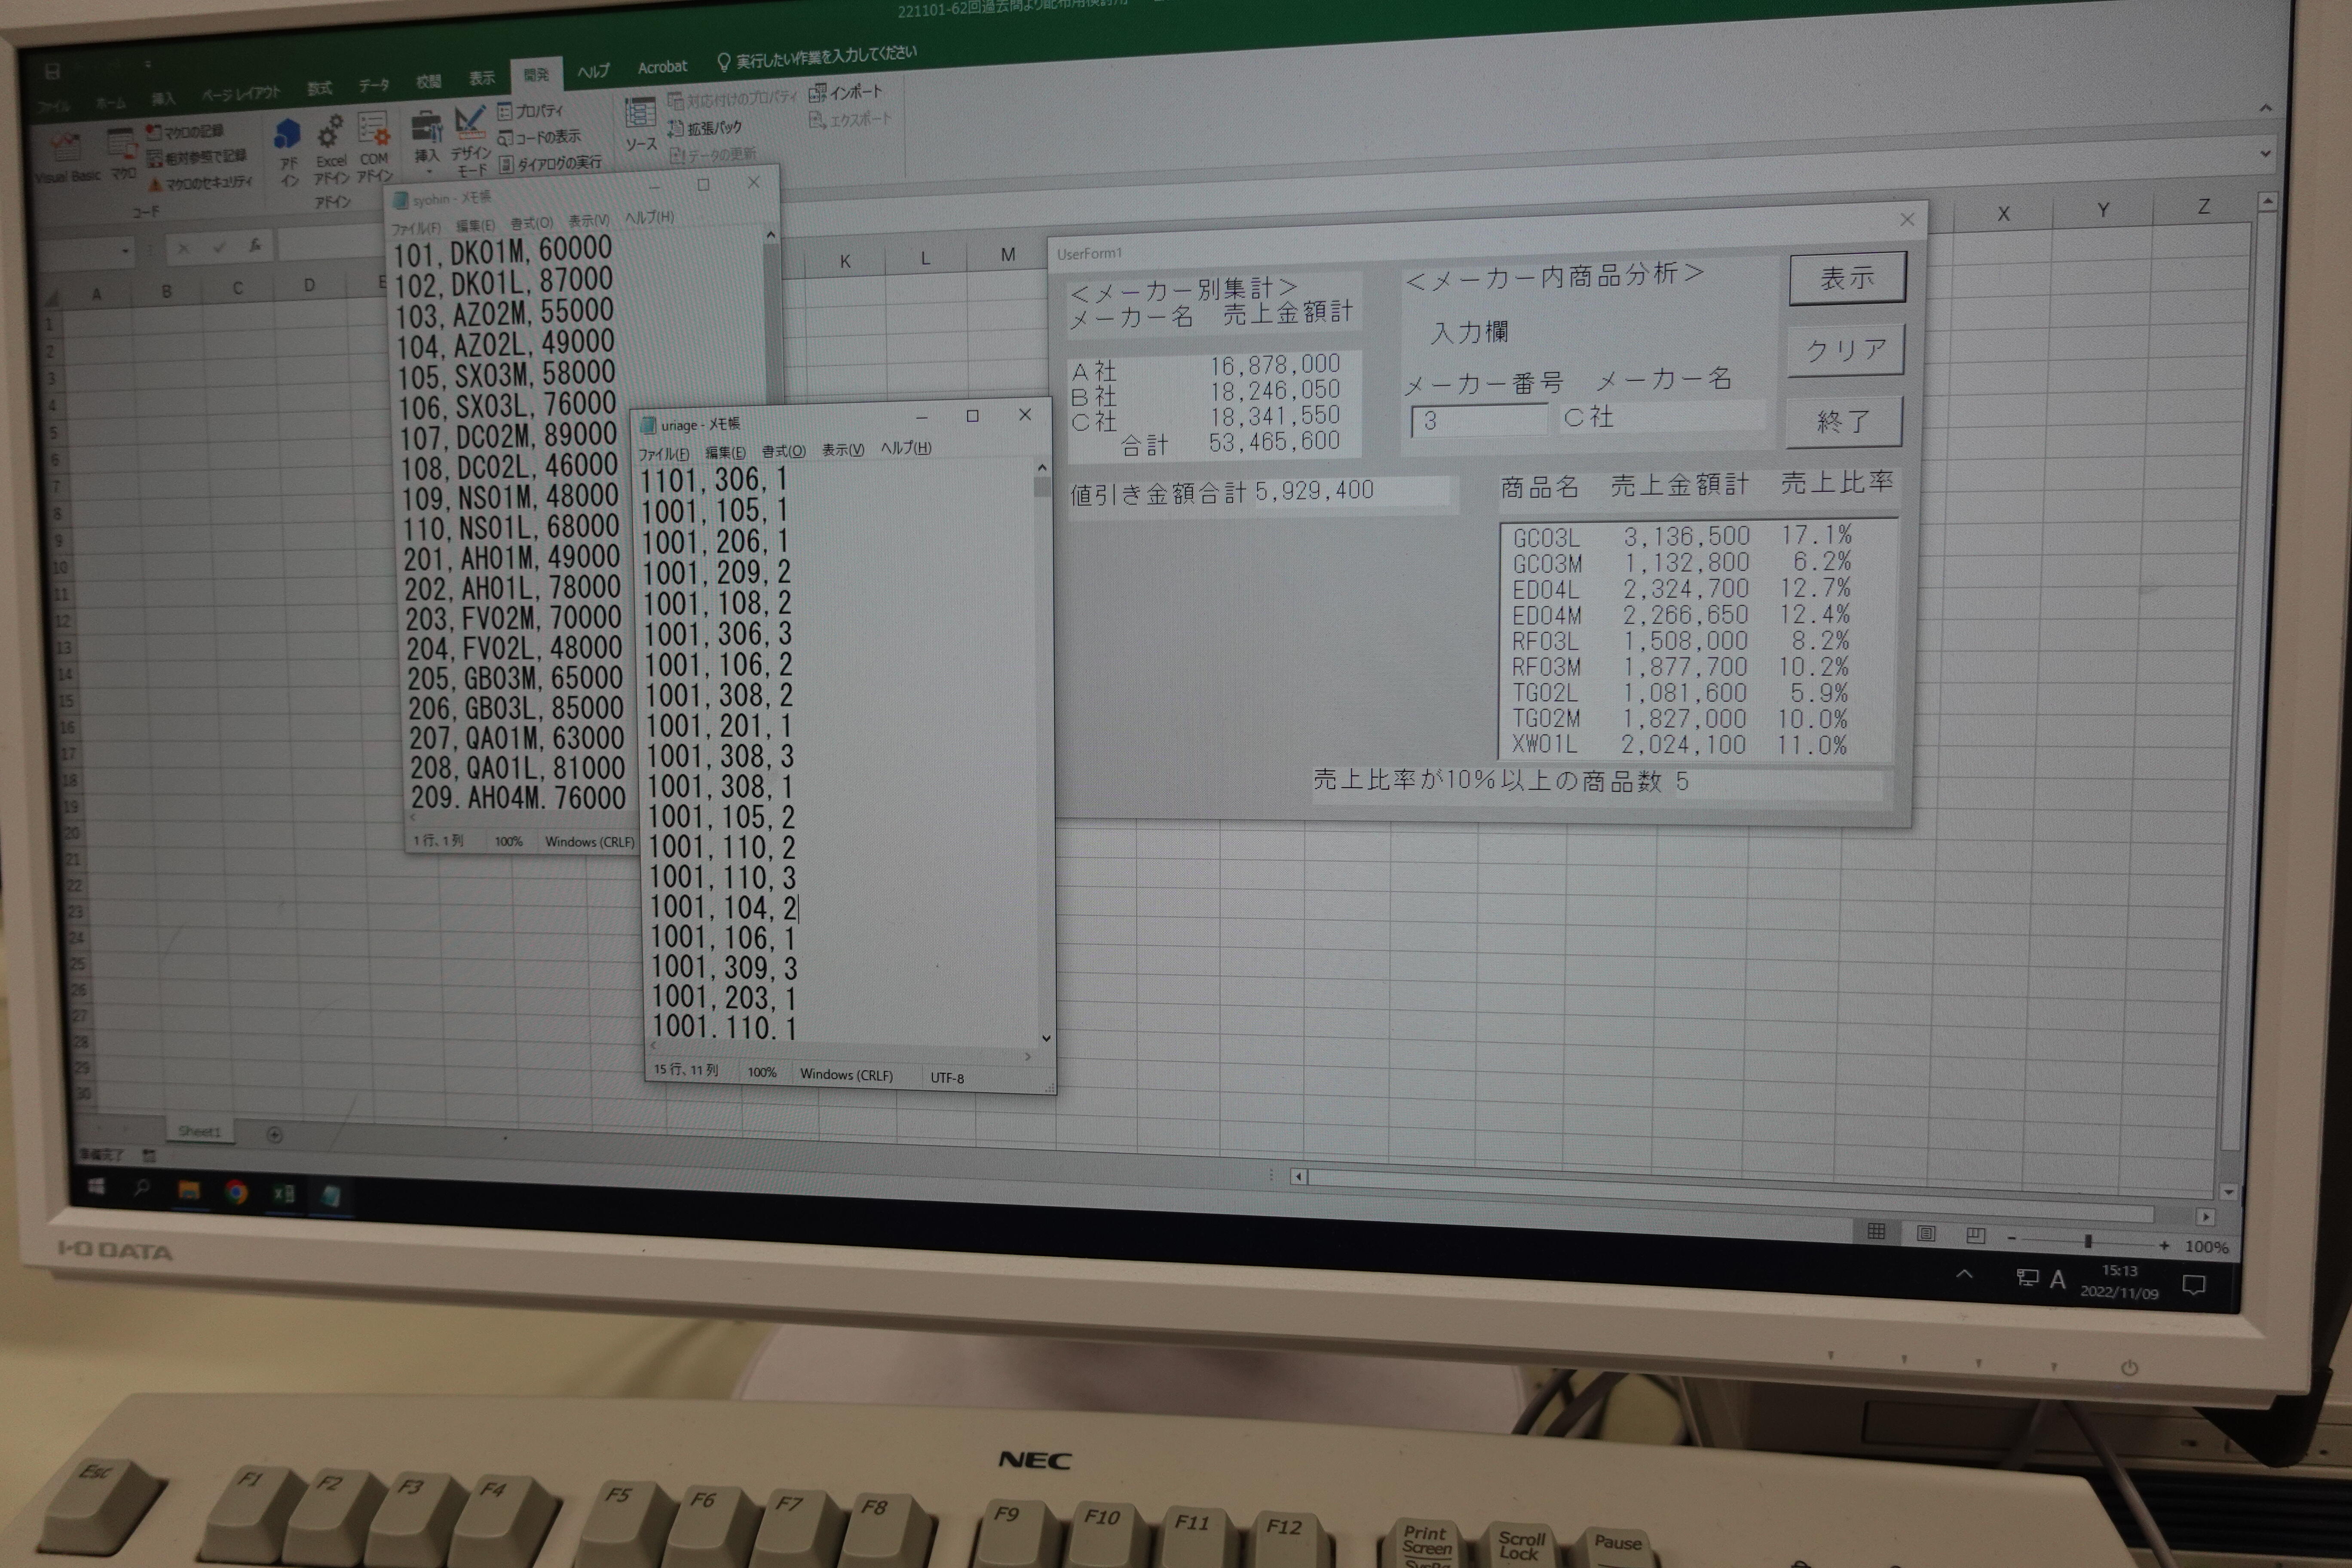Open 編集(E) menu in uriage Notepad
Viewport: 2352px width, 1568px height.
(725, 452)
